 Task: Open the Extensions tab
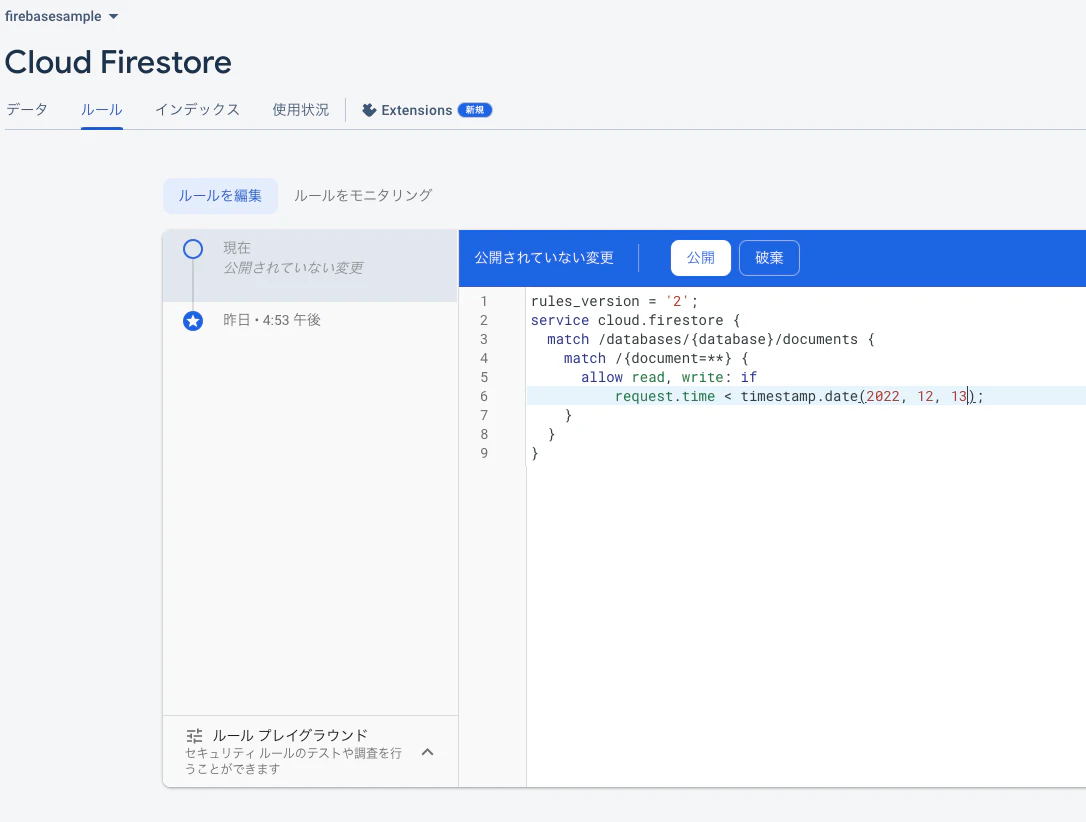coord(427,110)
